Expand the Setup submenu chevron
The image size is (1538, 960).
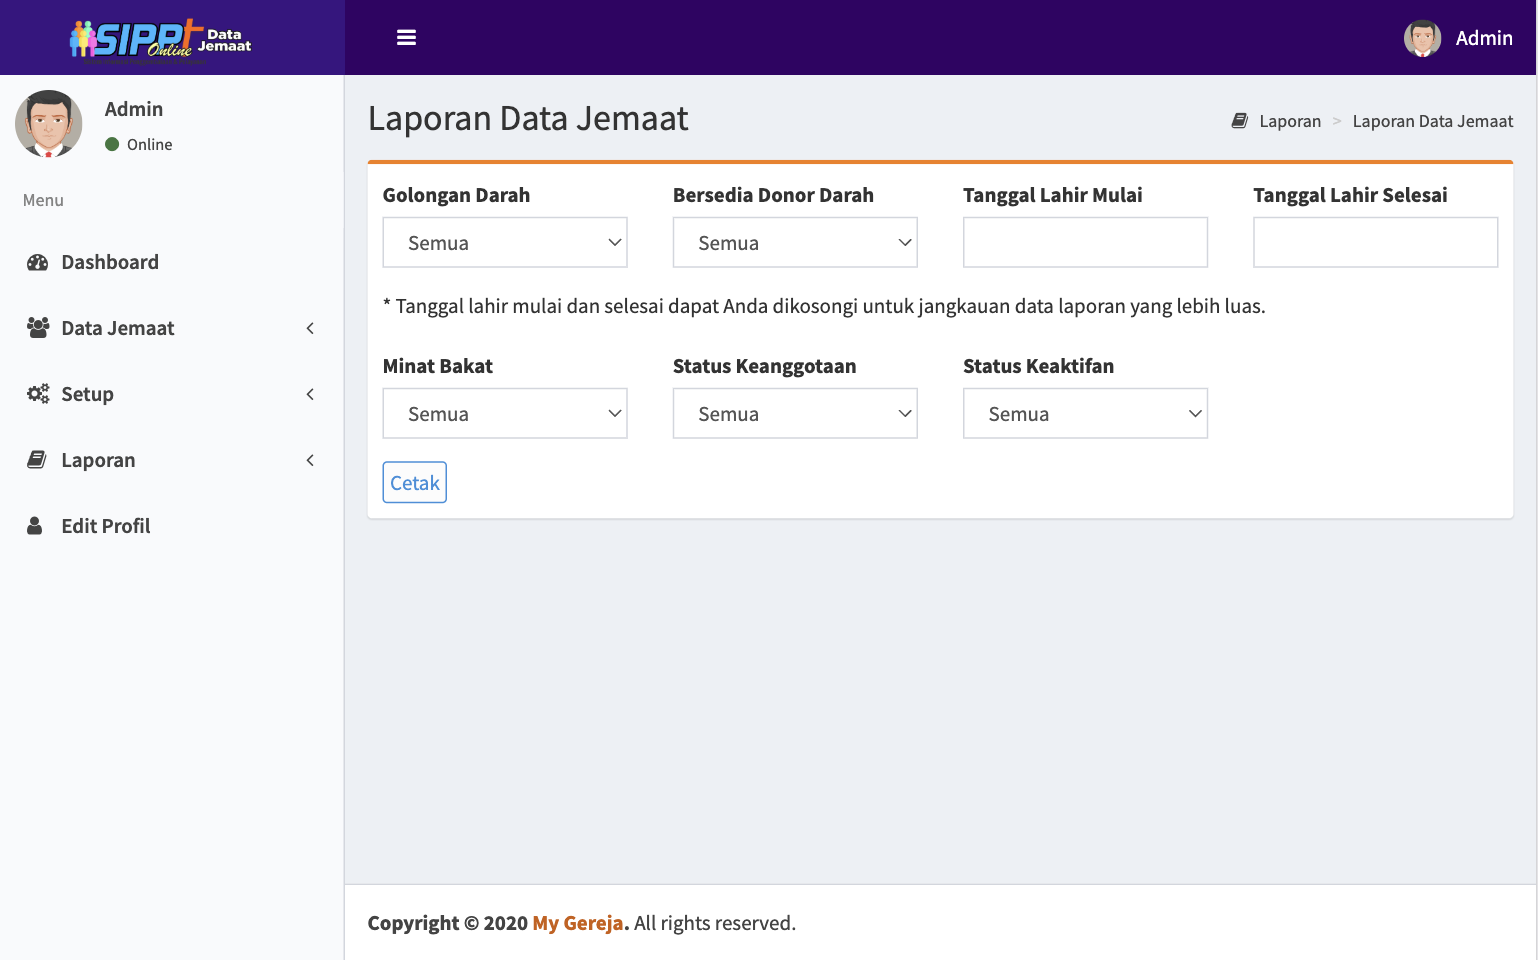(x=310, y=394)
